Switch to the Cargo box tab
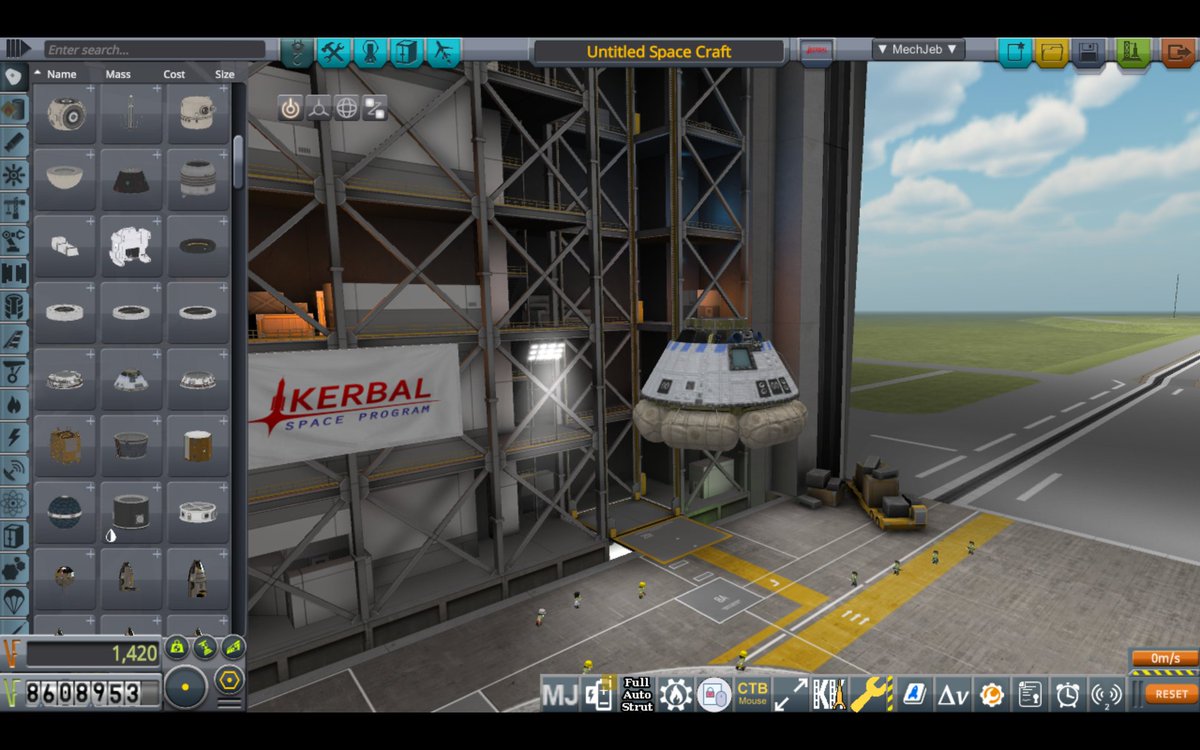Screen dimensions: 1200x750 [406, 51]
